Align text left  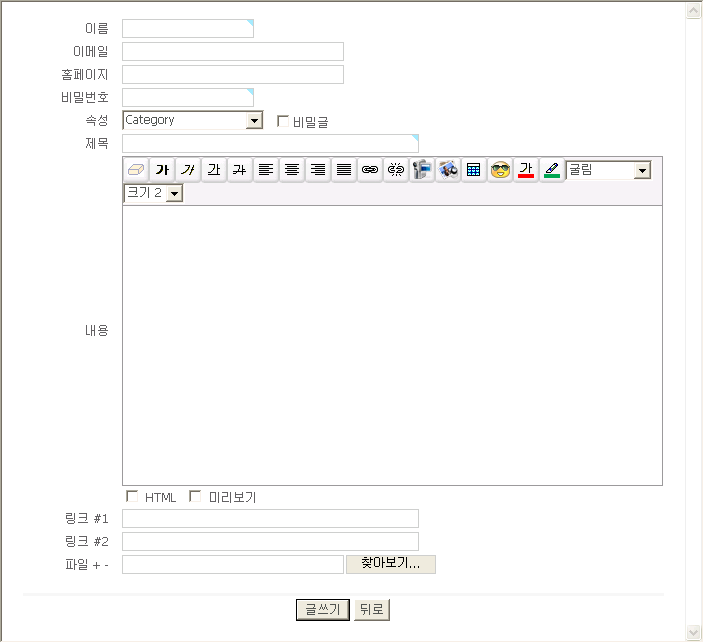tap(266, 170)
